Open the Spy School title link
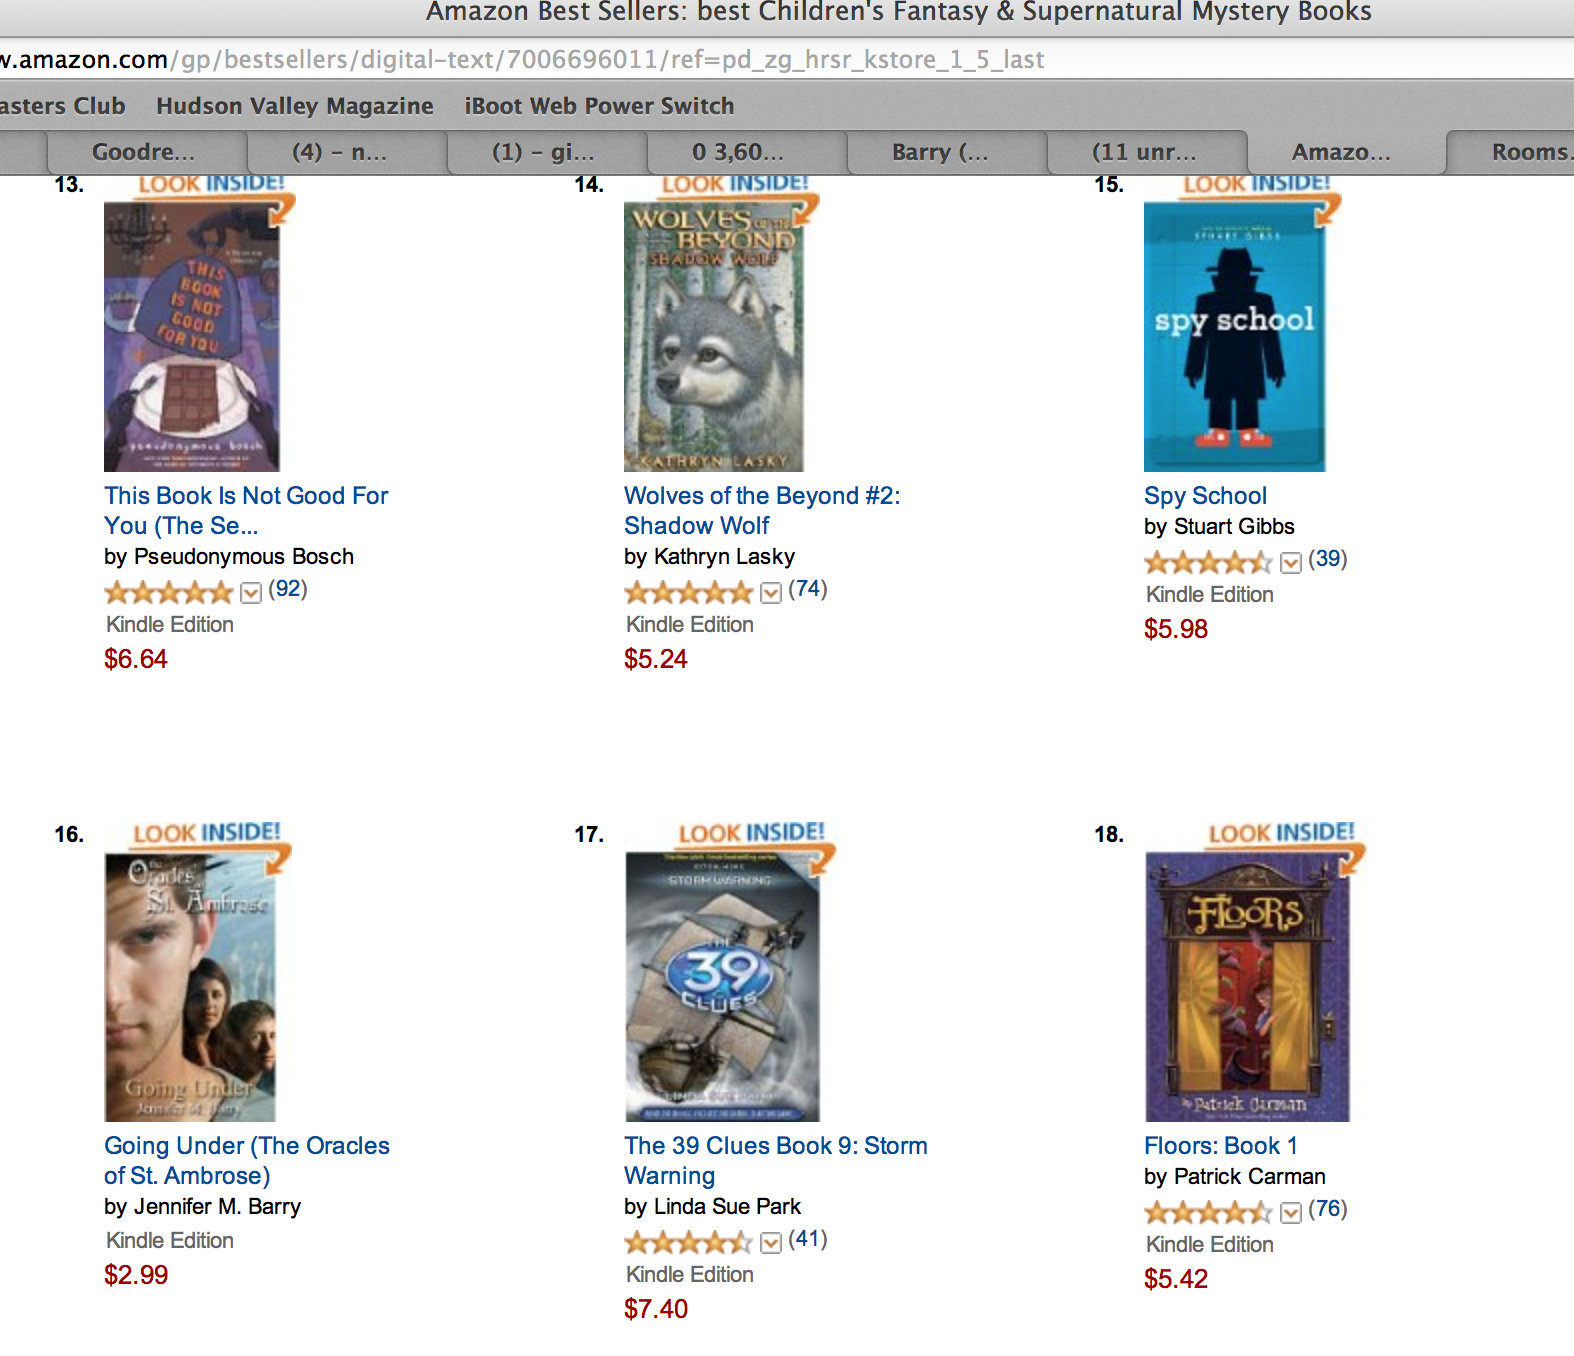Image resolution: width=1574 pixels, height=1356 pixels. pos(1205,496)
